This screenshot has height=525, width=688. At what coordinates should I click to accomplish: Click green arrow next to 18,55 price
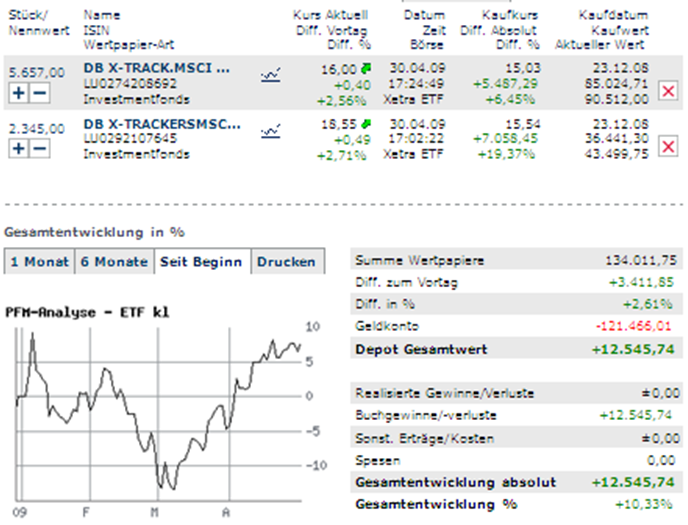coord(365,123)
